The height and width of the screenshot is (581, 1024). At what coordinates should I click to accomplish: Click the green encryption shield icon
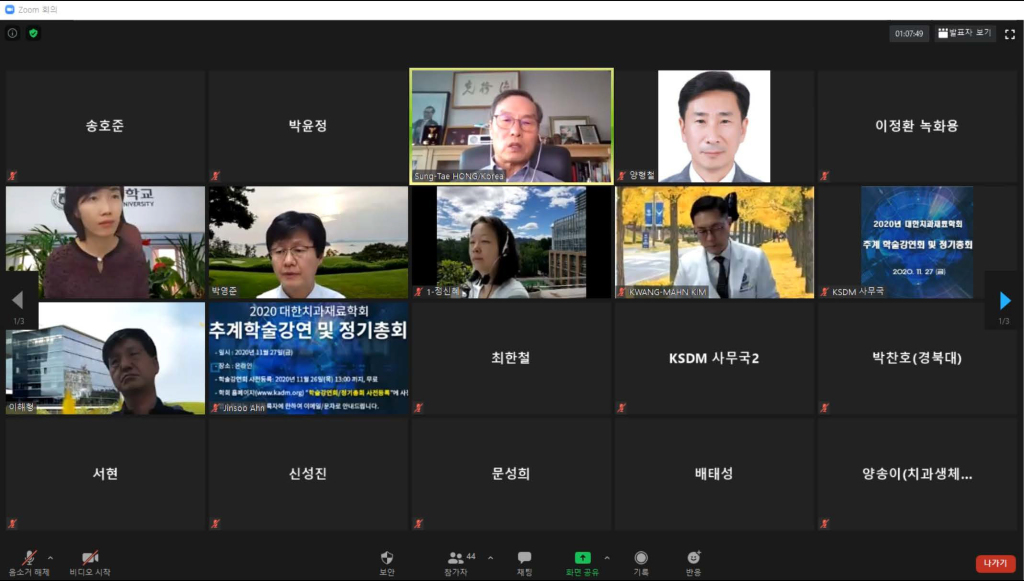(33, 33)
